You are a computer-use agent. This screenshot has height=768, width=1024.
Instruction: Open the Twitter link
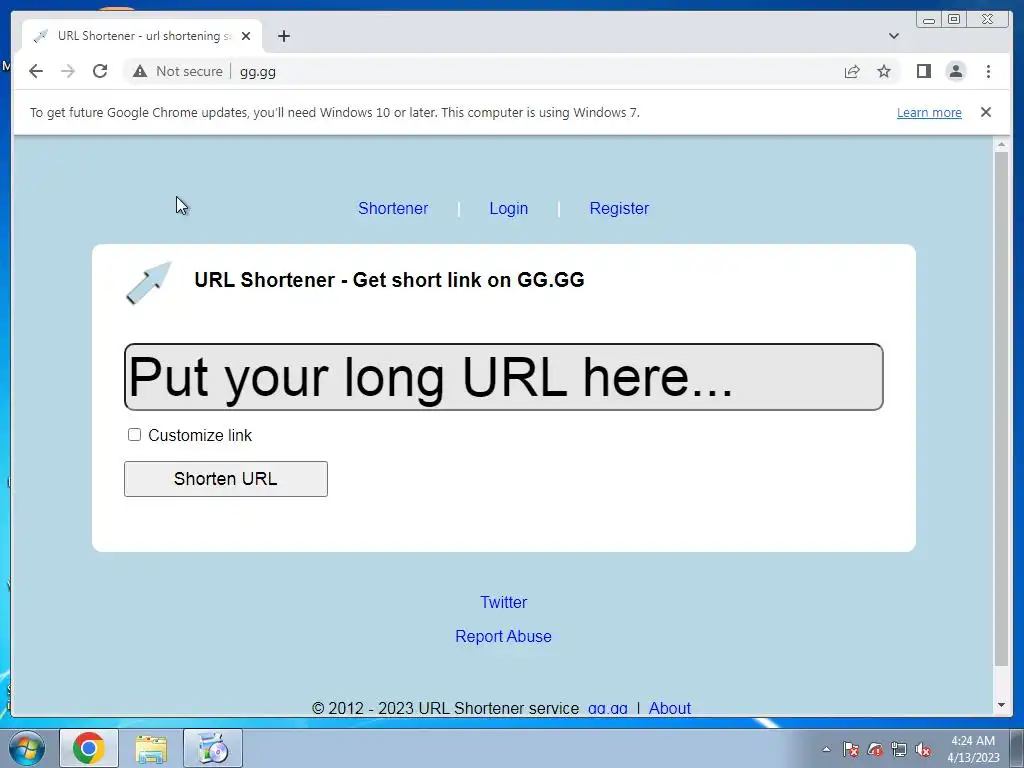click(504, 602)
